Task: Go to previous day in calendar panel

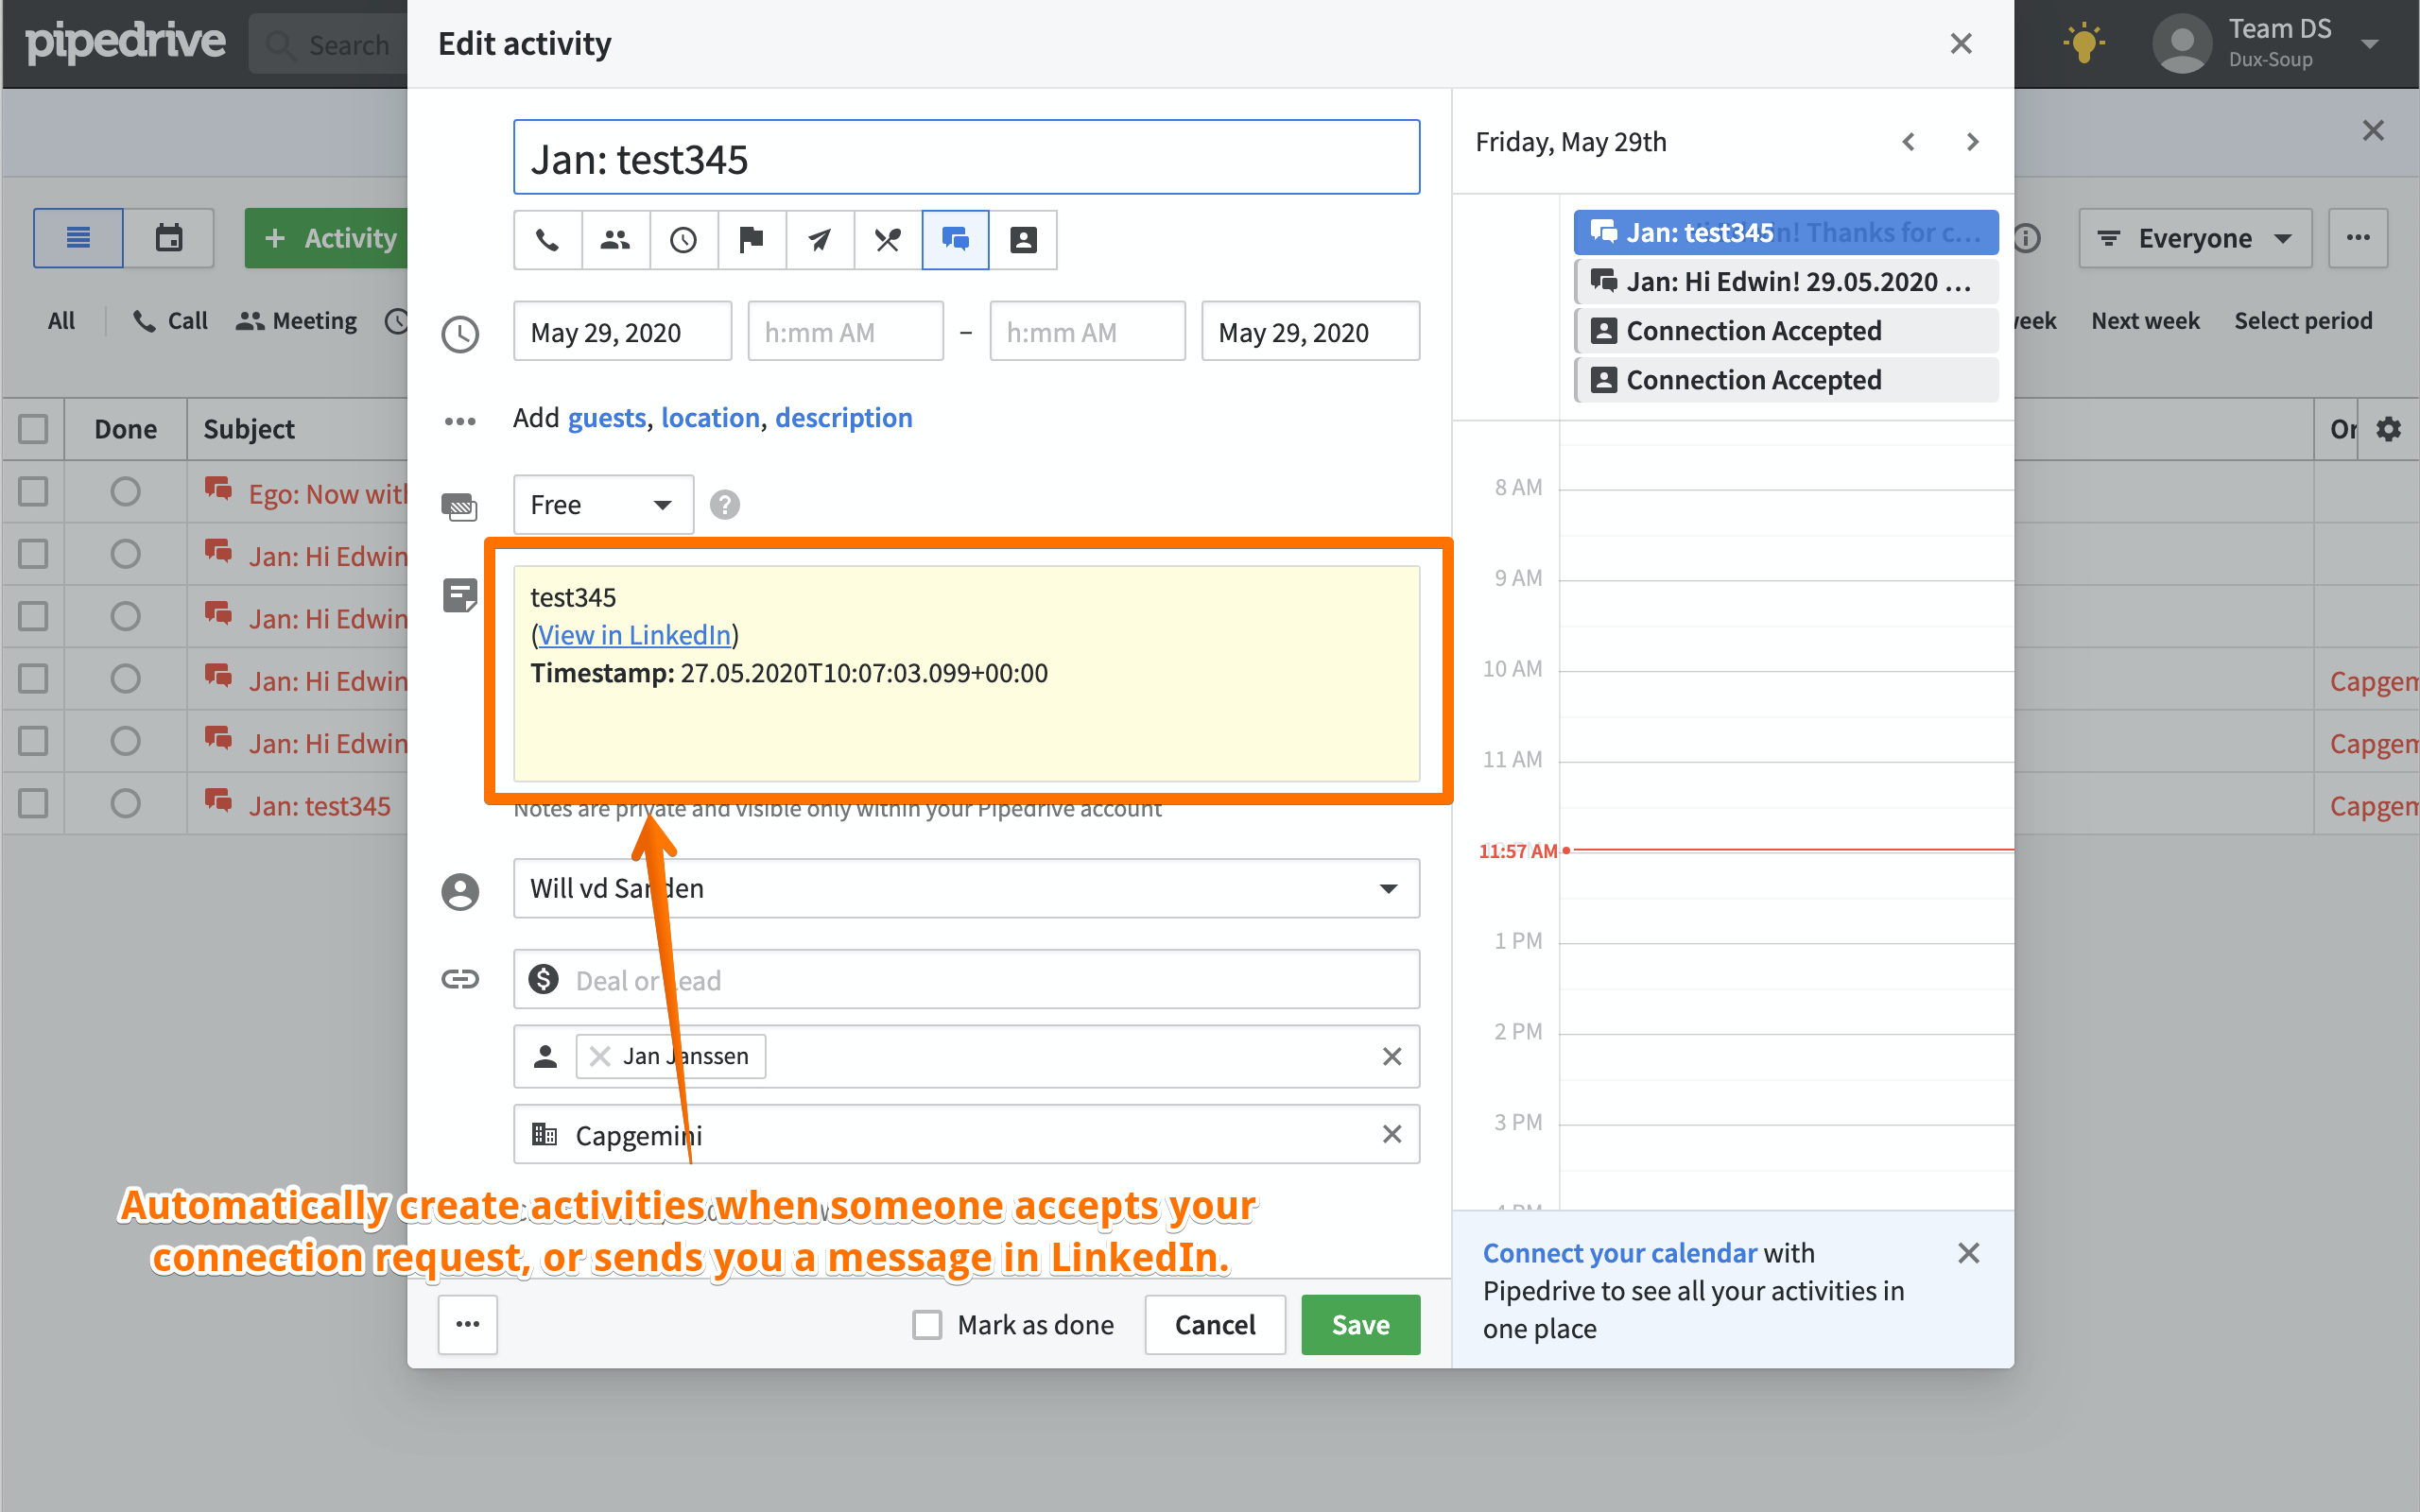Action: [1908, 142]
